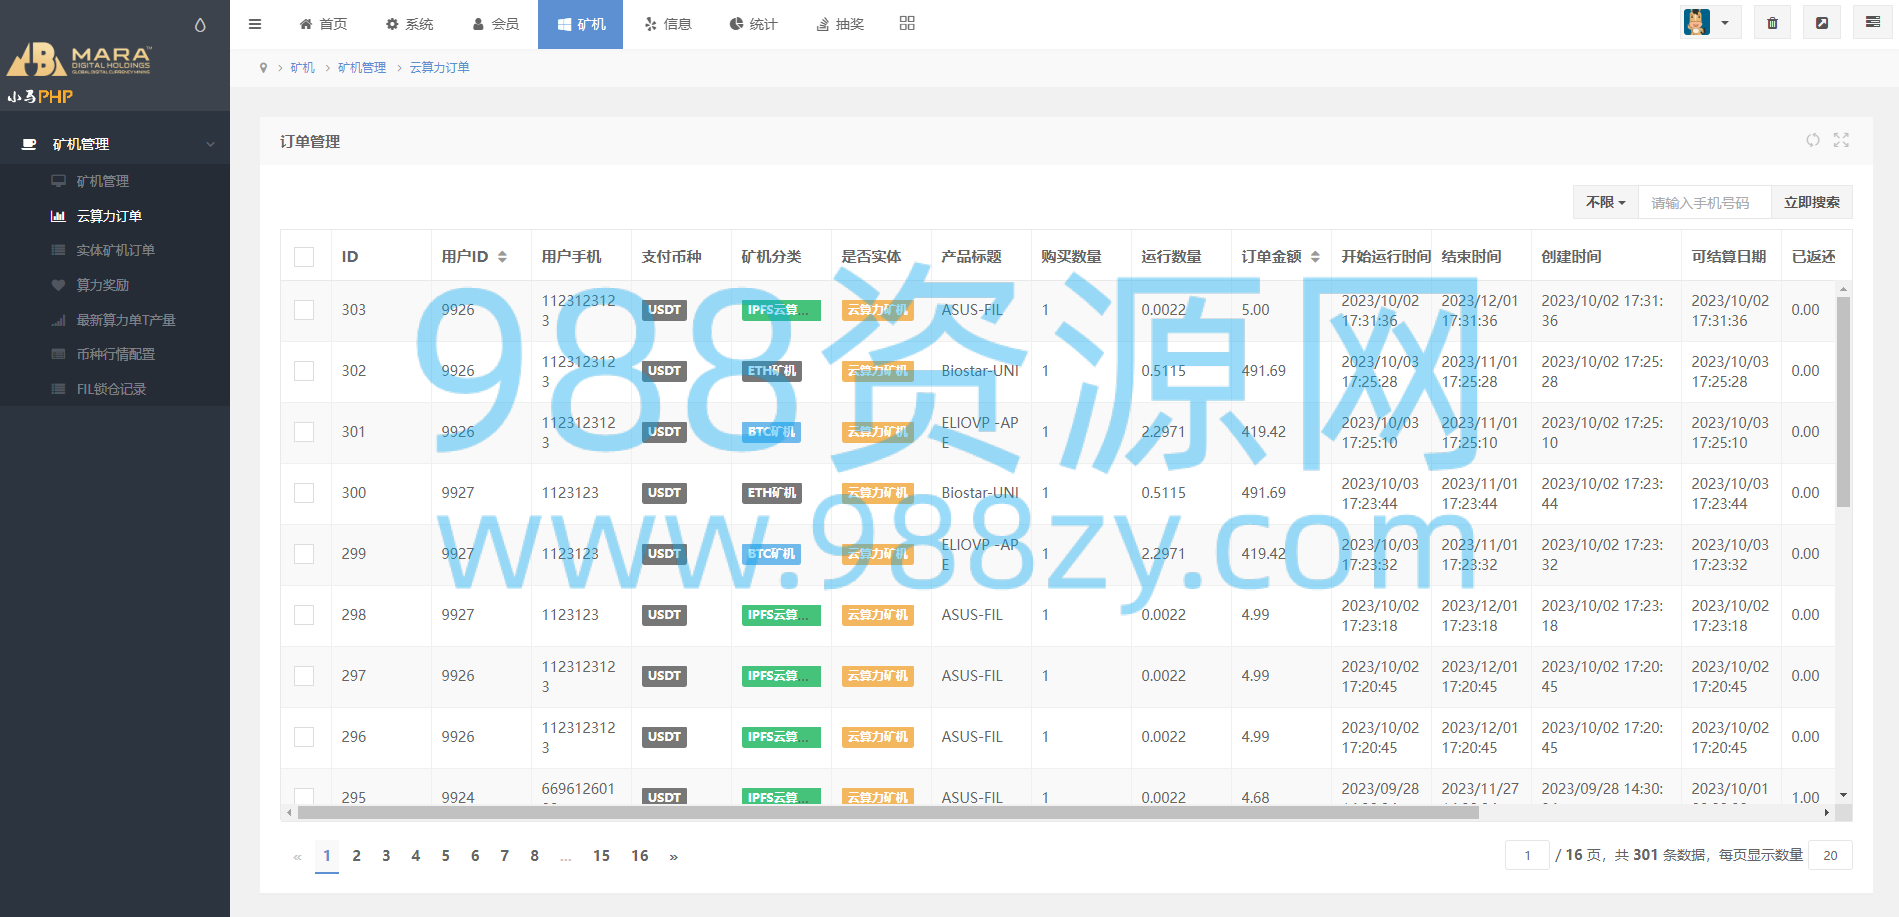The width and height of the screenshot is (1899, 917).
Task: Open the 不限 filter dropdown
Action: 1605,202
